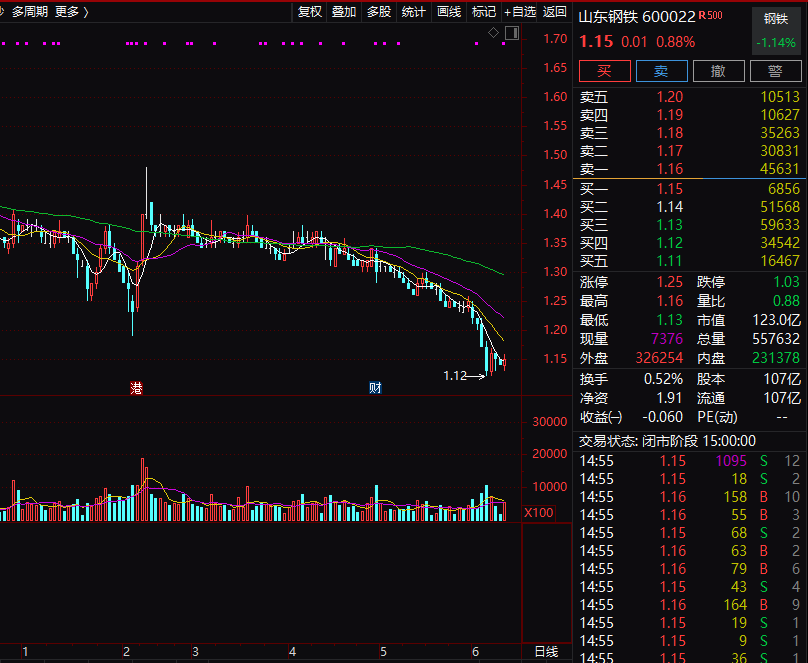Image resolution: width=808 pixels, height=663 pixels.
Task: Click the X100 volume scale label
Action: coord(538,513)
